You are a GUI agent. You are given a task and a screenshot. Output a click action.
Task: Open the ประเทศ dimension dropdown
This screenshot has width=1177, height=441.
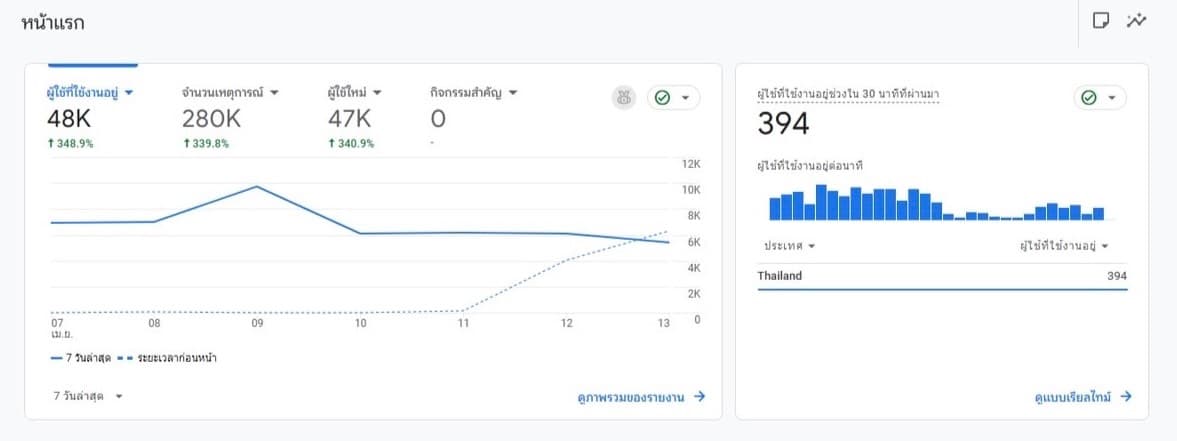tap(790, 246)
